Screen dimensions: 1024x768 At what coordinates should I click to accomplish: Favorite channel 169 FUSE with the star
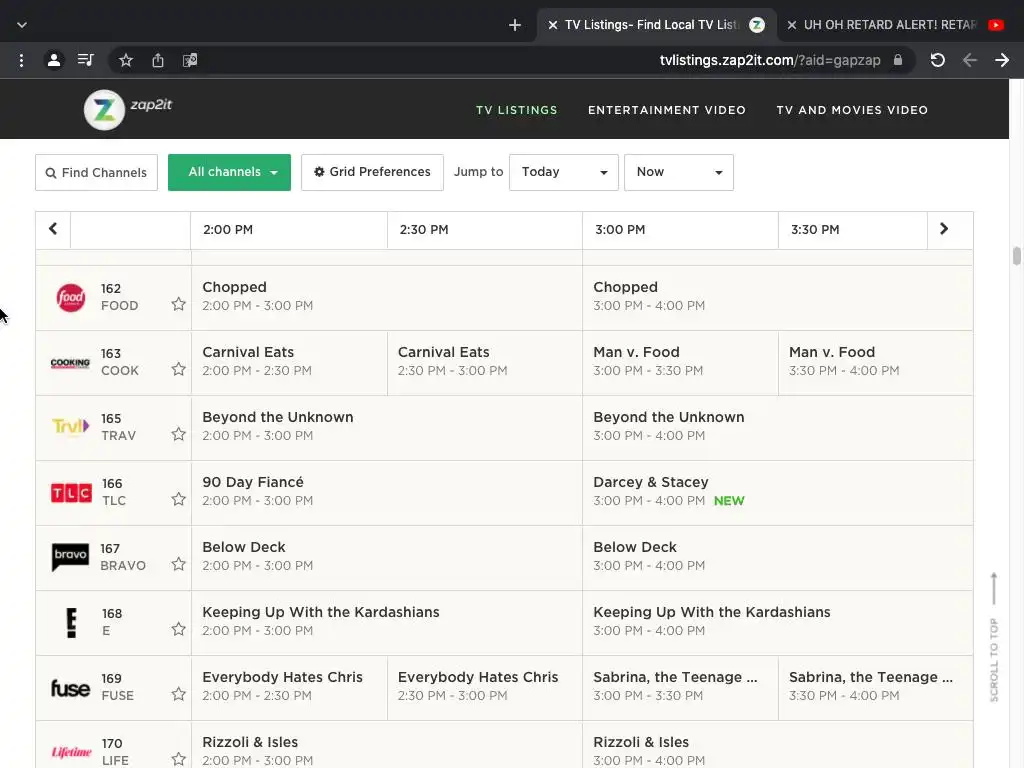(178, 694)
